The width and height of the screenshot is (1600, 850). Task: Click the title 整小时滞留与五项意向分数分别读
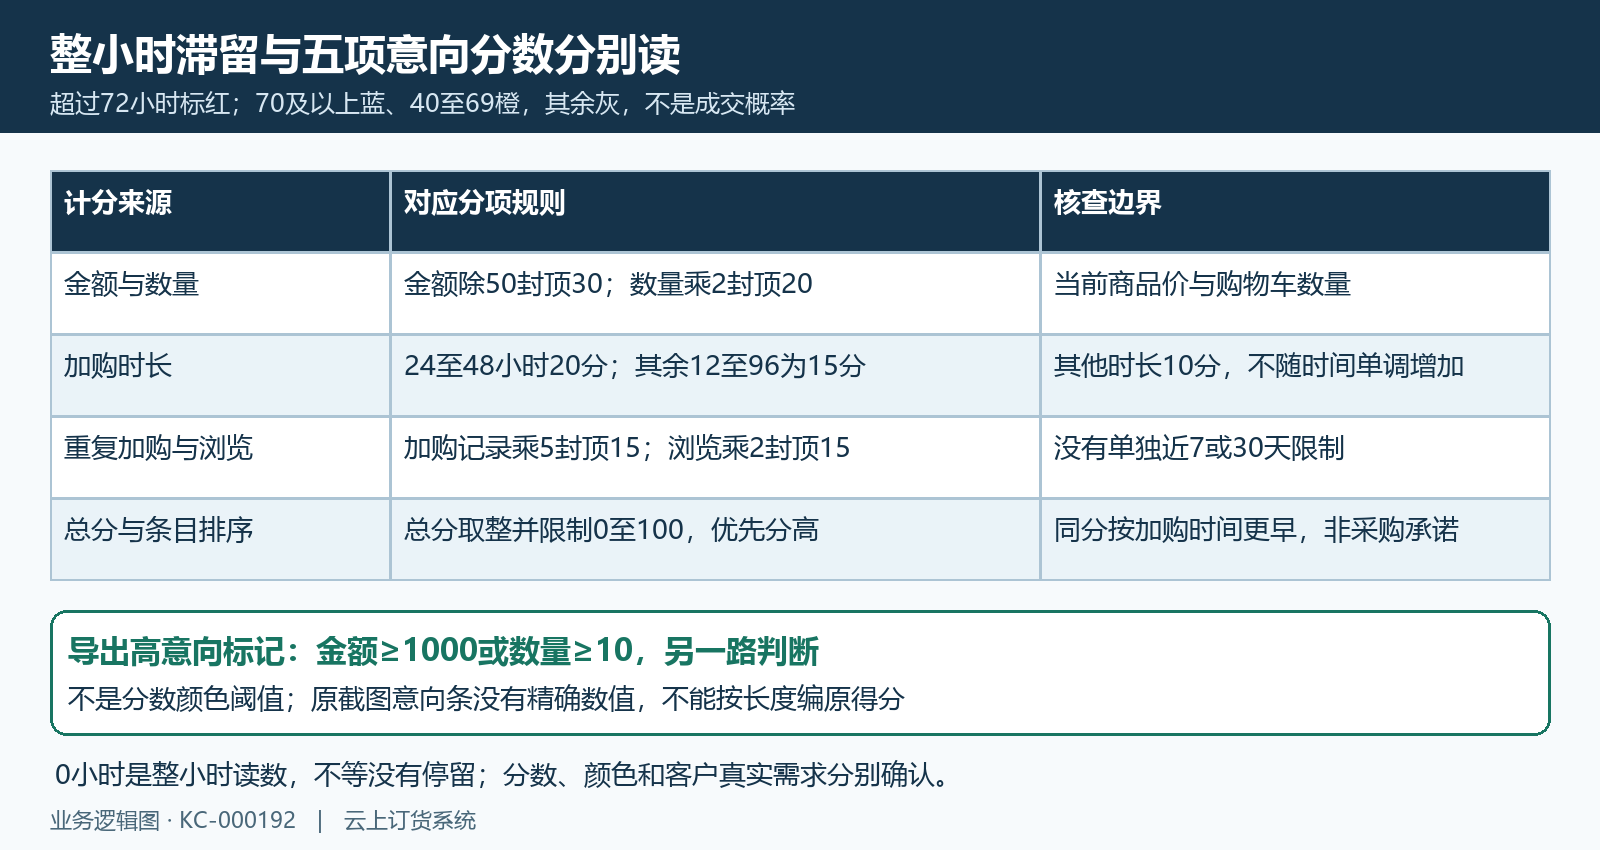[365, 54]
